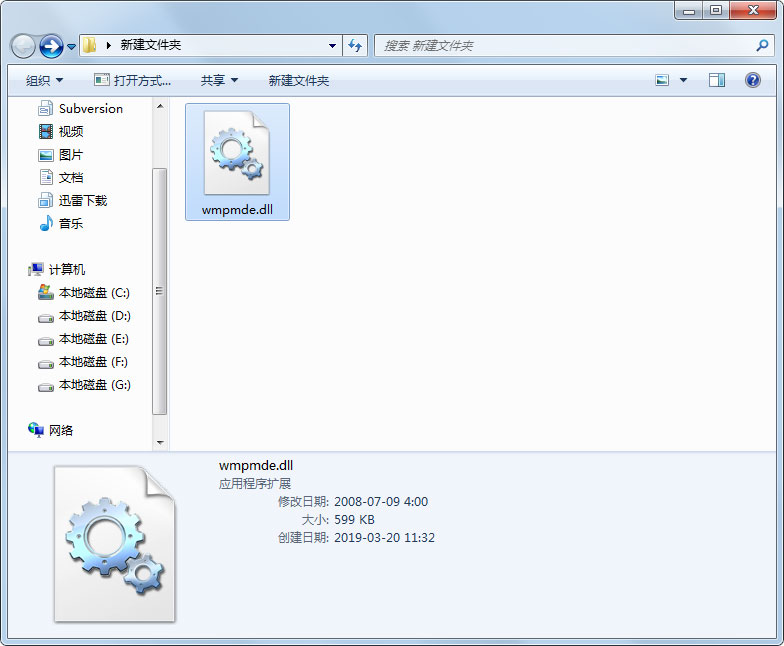
Task: Open 本地磁盘 (G:)
Action: point(94,384)
